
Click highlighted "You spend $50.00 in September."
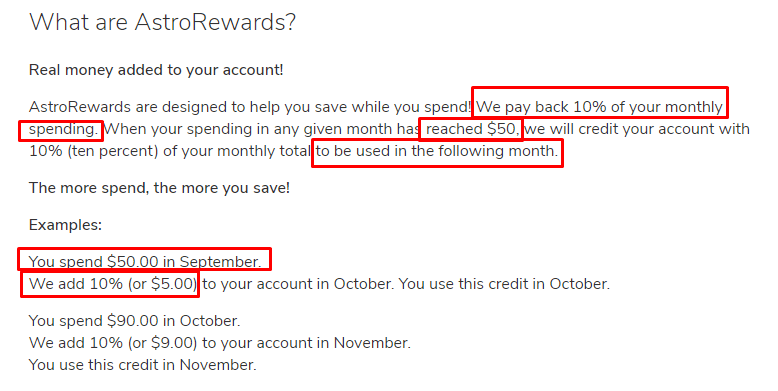point(145,261)
